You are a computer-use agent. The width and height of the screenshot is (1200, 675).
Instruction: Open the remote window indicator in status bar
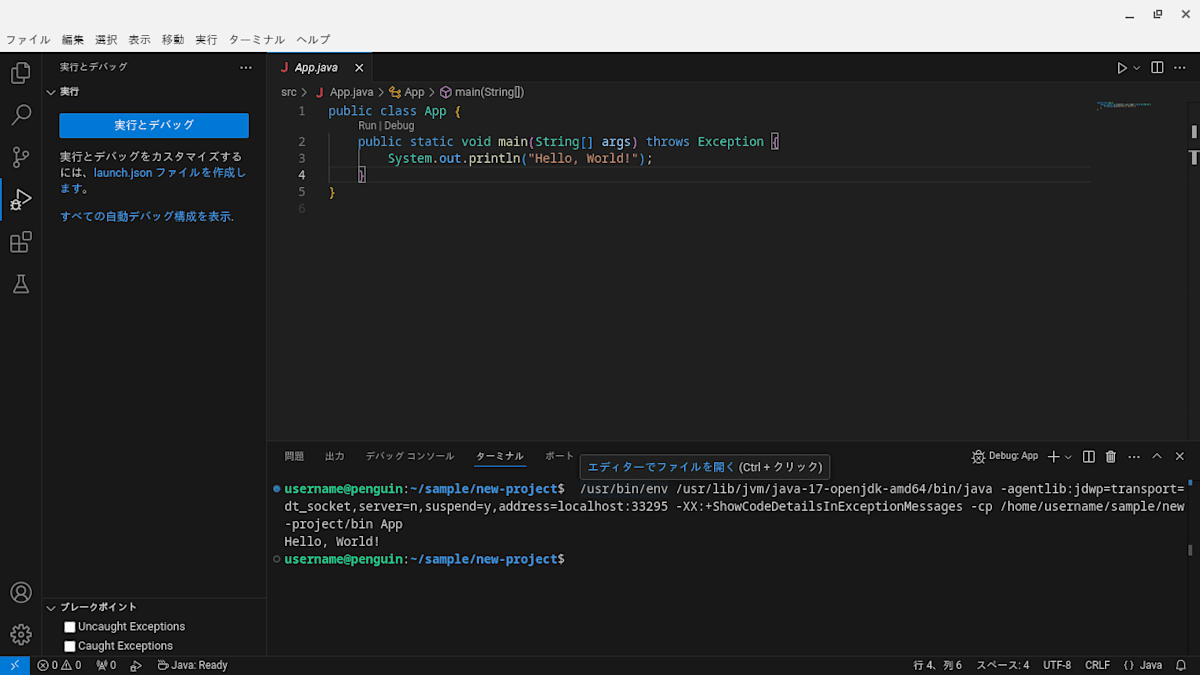tap(15, 665)
